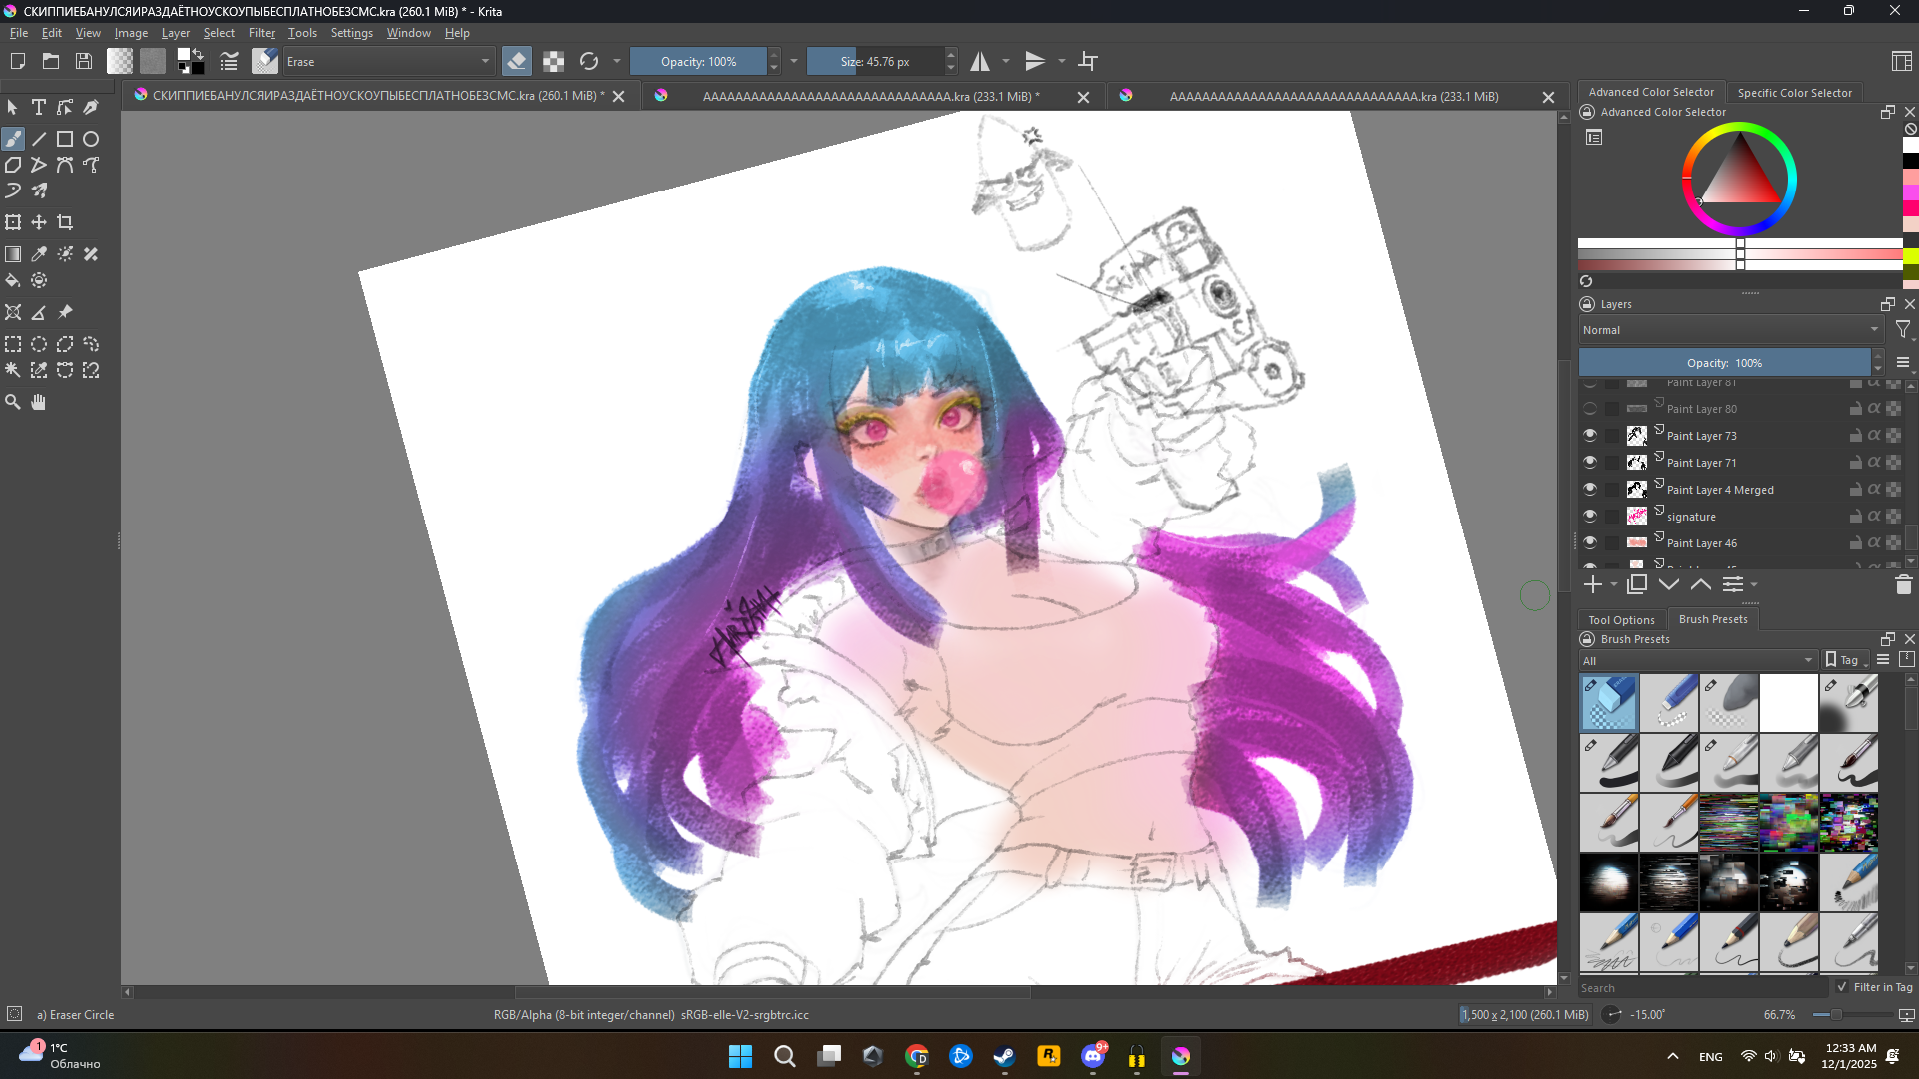Image resolution: width=1919 pixels, height=1079 pixels.
Task: Create a new document
Action: pos(18,61)
